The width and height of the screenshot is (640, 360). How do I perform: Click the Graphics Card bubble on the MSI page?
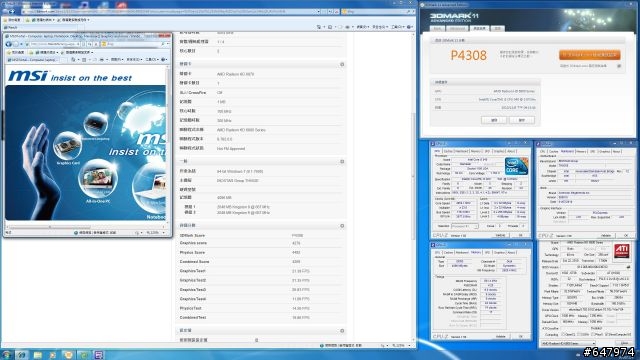(x=67, y=147)
